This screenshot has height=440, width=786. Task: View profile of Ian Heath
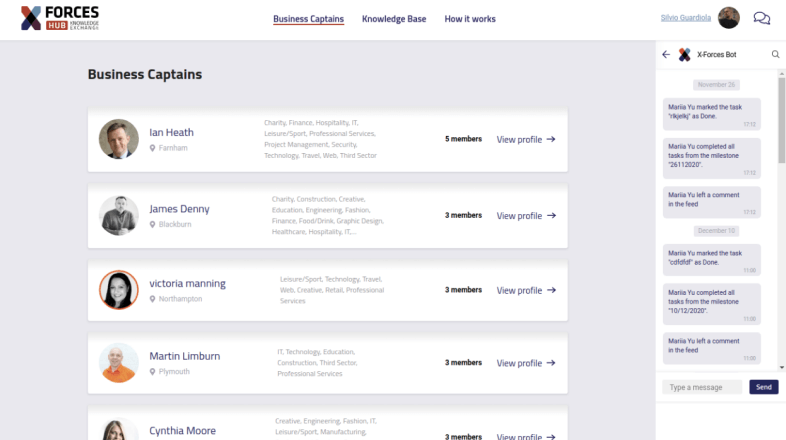(526, 140)
